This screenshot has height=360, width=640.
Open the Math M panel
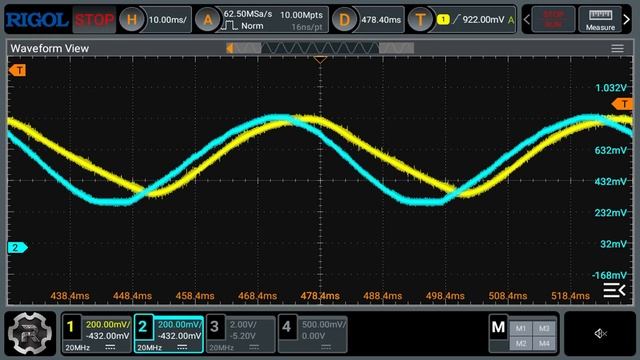click(x=498, y=327)
